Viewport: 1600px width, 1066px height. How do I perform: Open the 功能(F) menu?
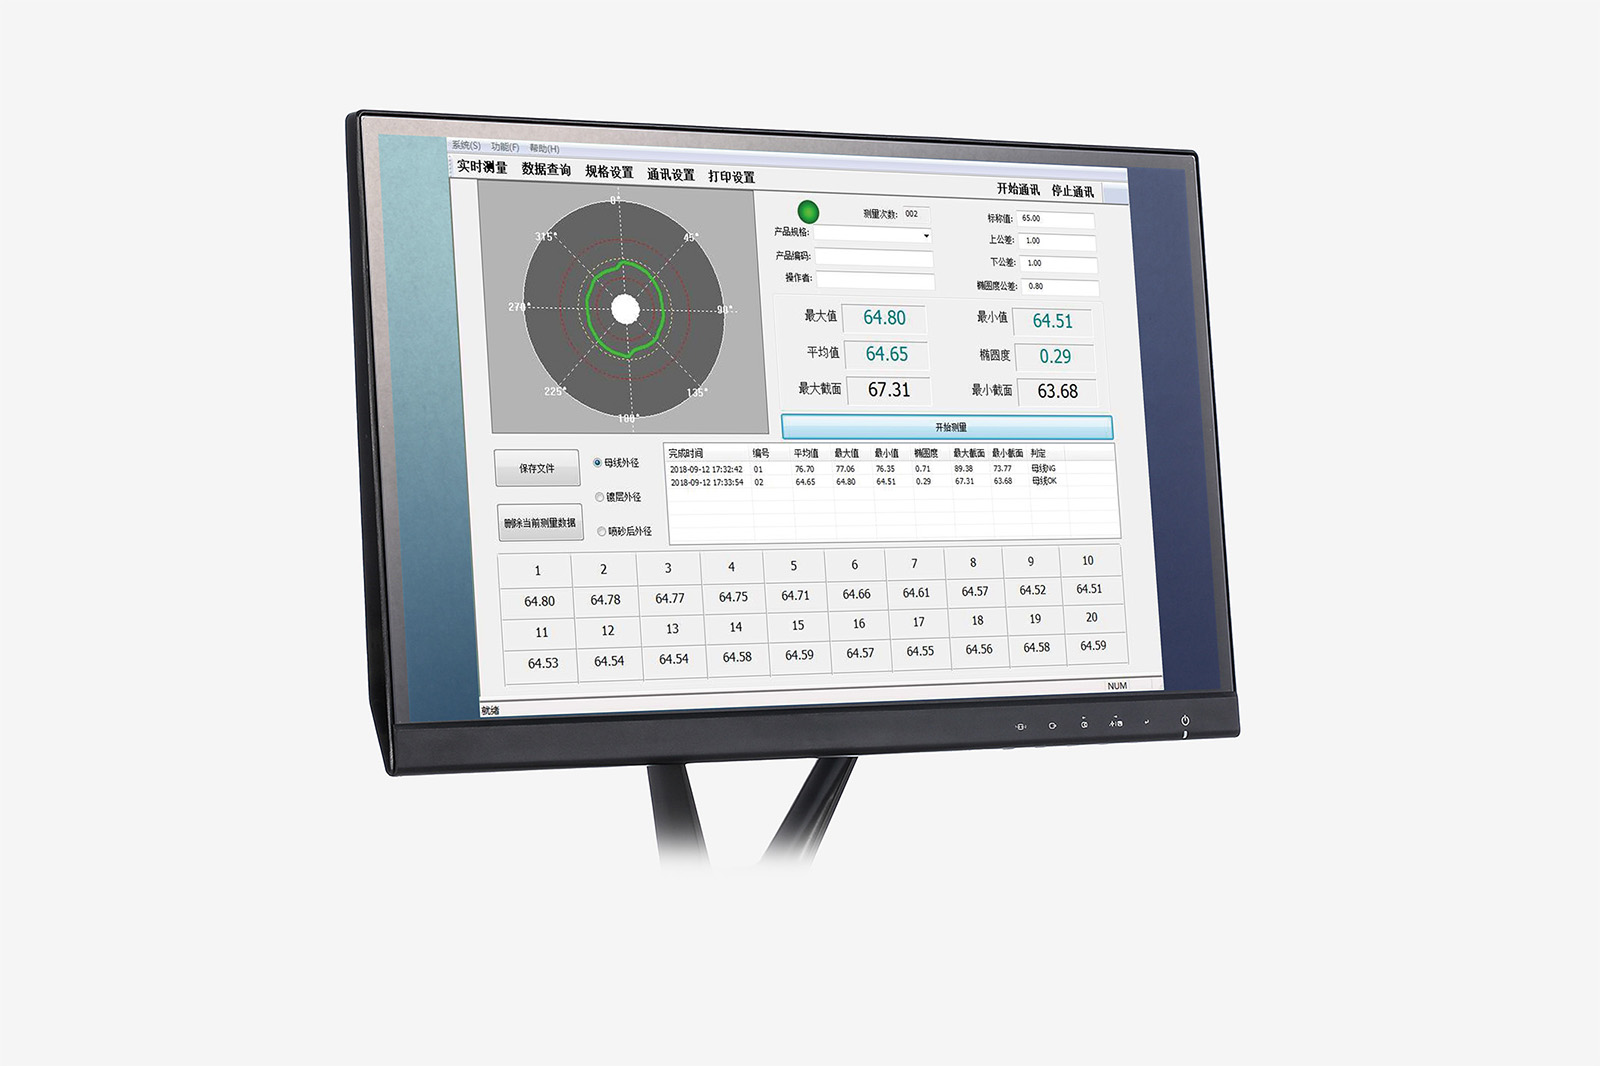click(x=505, y=147)
